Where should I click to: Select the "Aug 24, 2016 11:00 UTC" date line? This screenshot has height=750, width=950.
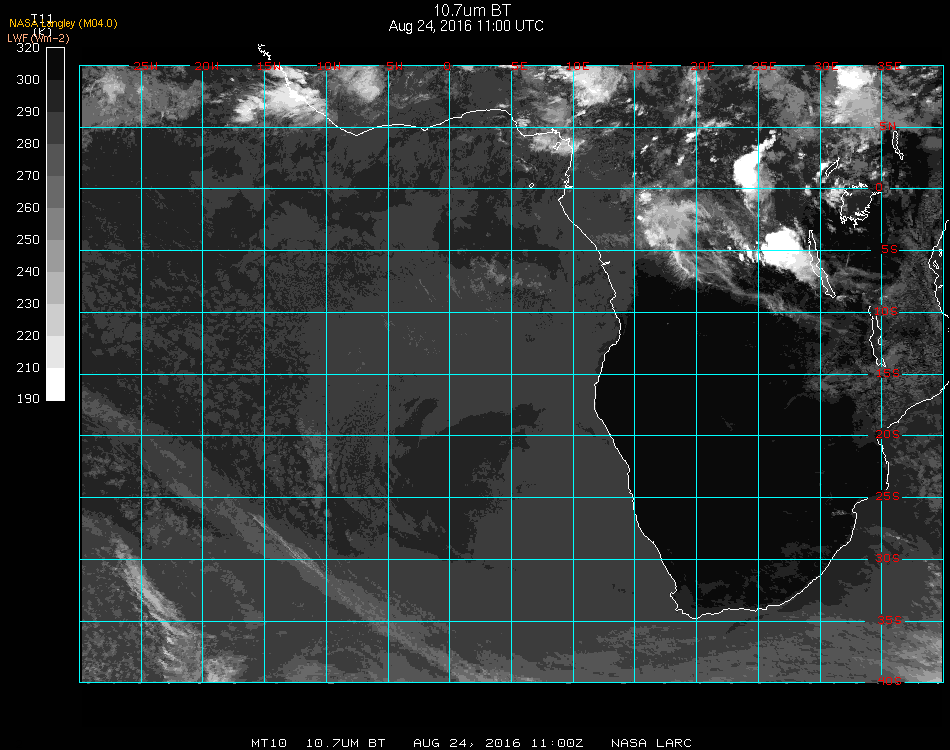point(466,26)
